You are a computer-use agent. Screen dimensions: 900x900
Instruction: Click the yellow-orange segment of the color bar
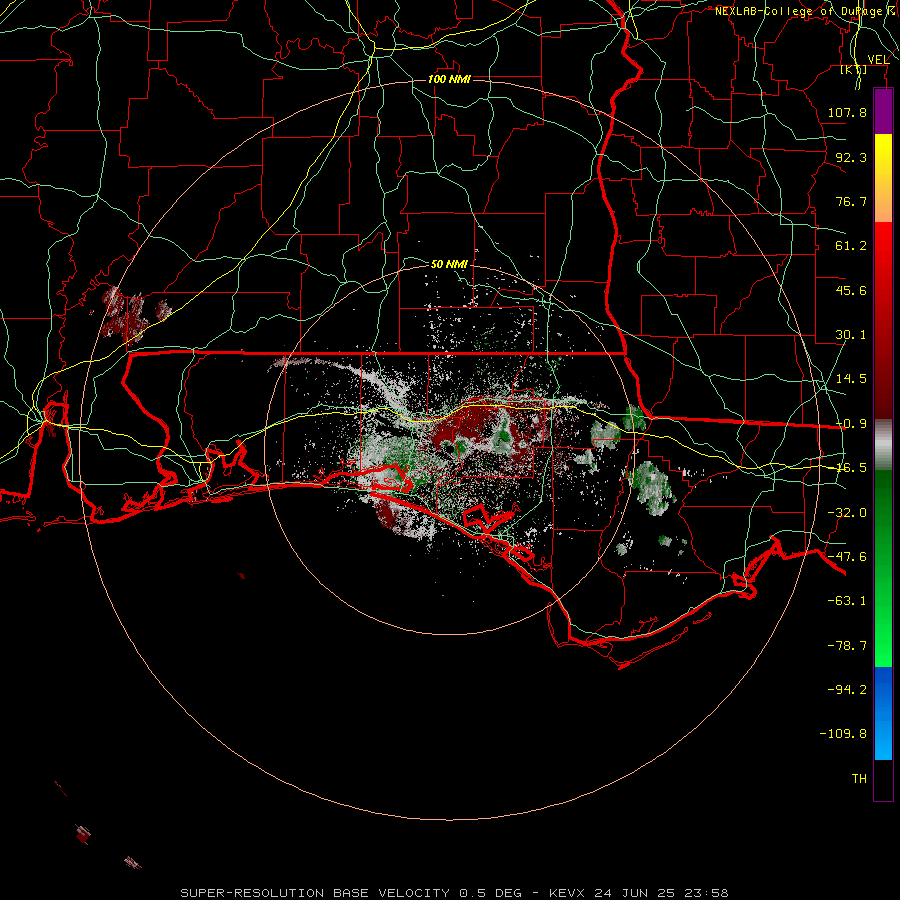tap(883, 178)
